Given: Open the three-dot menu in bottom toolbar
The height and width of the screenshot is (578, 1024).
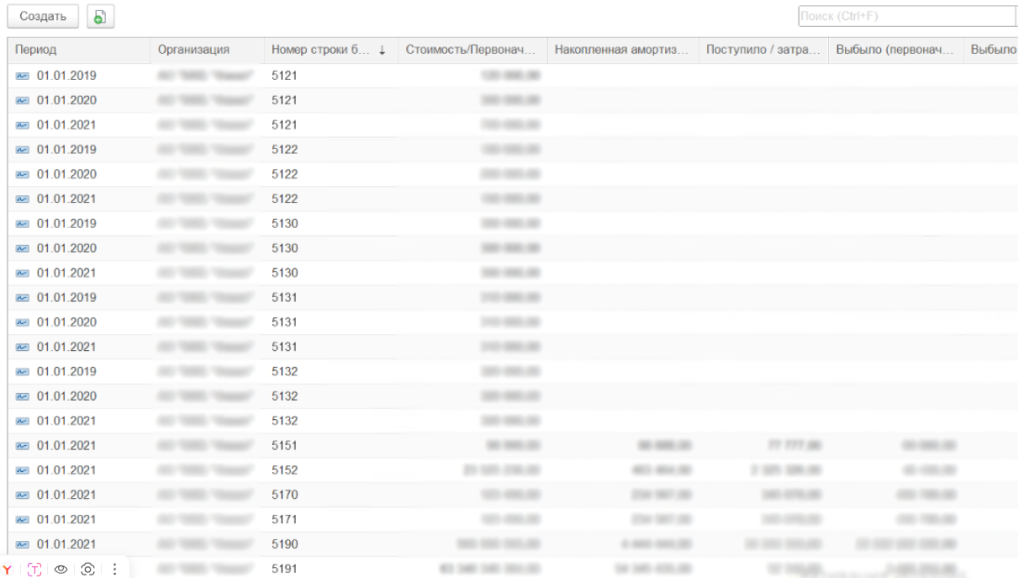Looking at the screenshot, I should pos(115,569).
